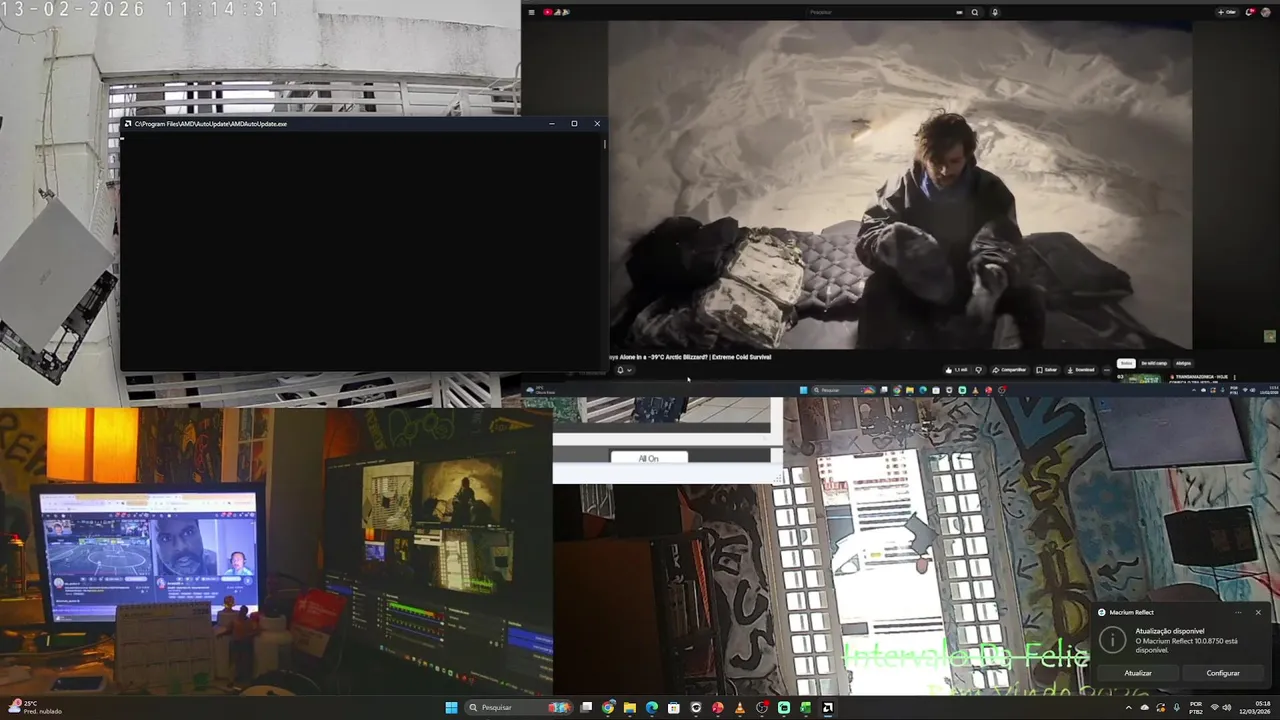Dislike the video with thumbs down
The height and width of the screenshot is (720, 1280).
pyautogui.click(x=979, y=370)
